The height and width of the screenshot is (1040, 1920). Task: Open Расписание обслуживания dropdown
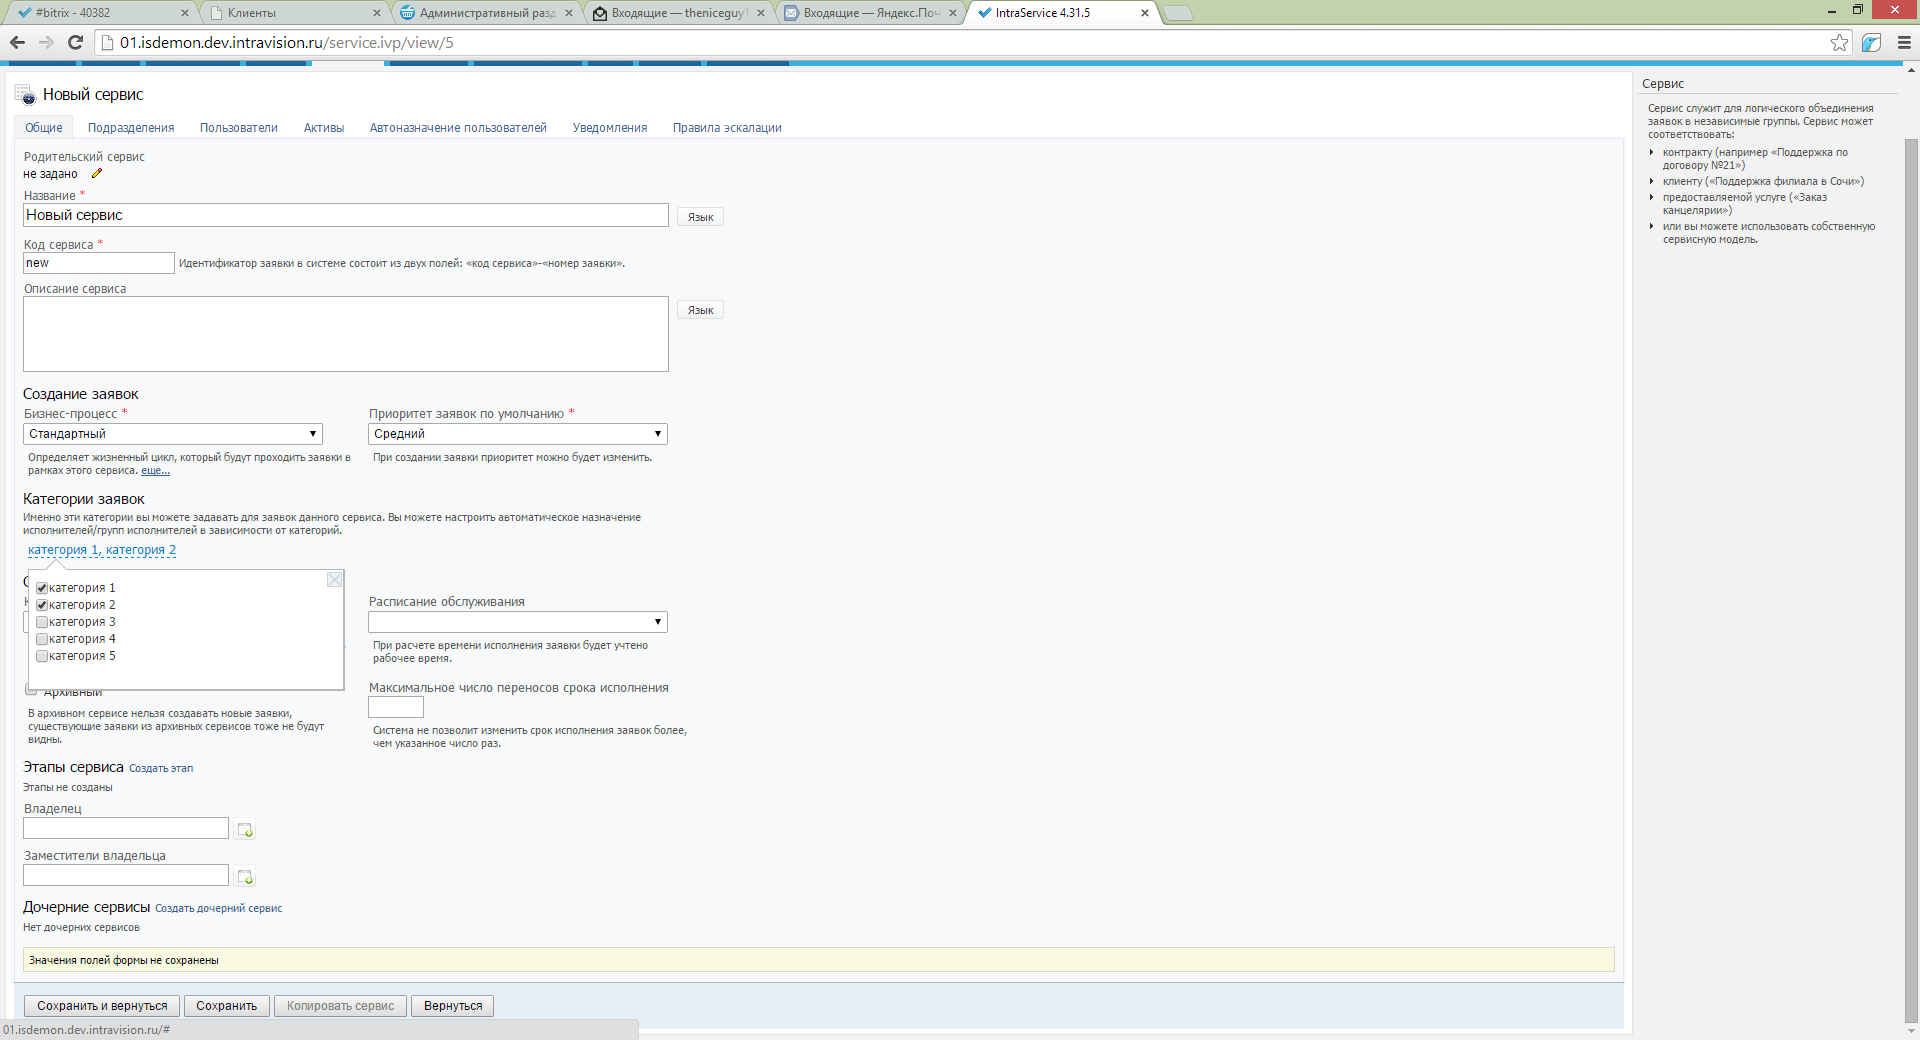[518, 622]
